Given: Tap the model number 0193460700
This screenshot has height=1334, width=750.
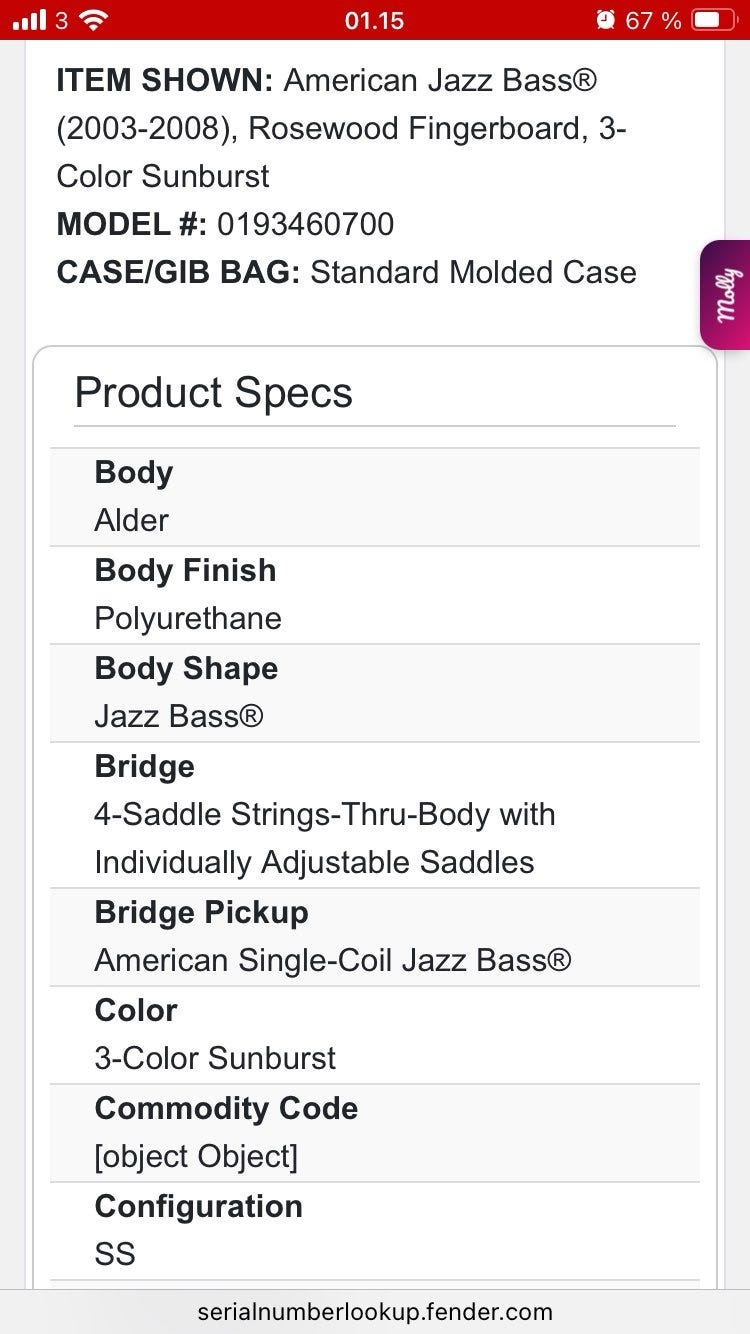Looking at the screenshot, I should coord(305,224).
